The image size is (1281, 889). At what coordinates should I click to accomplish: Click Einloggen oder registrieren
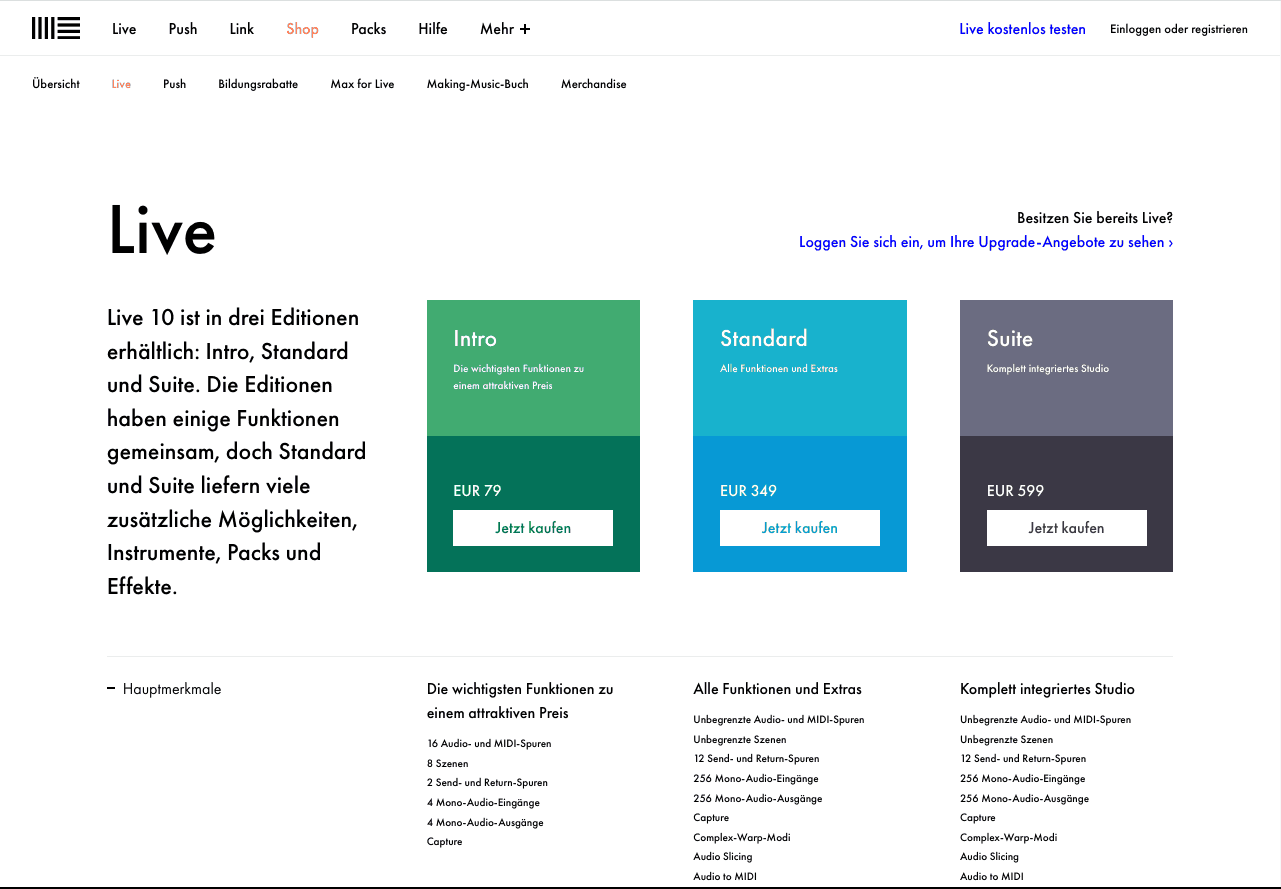(x=1179, y=29)
